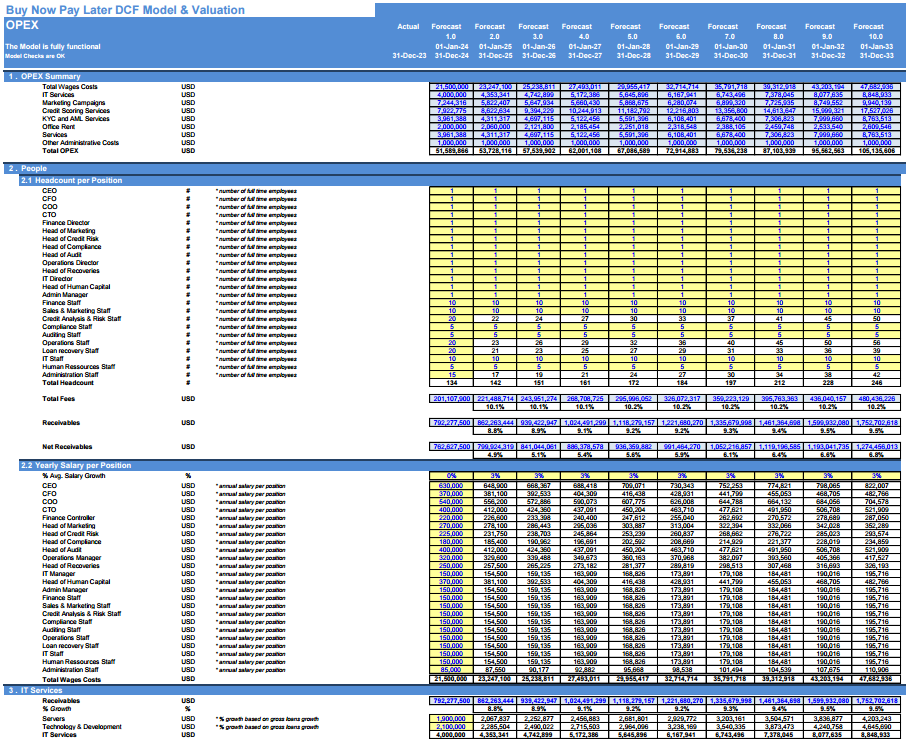Viewport: 914px width, 751px height.
Task: Select Total Headcount value 134
Action: [x=452, y=383]
